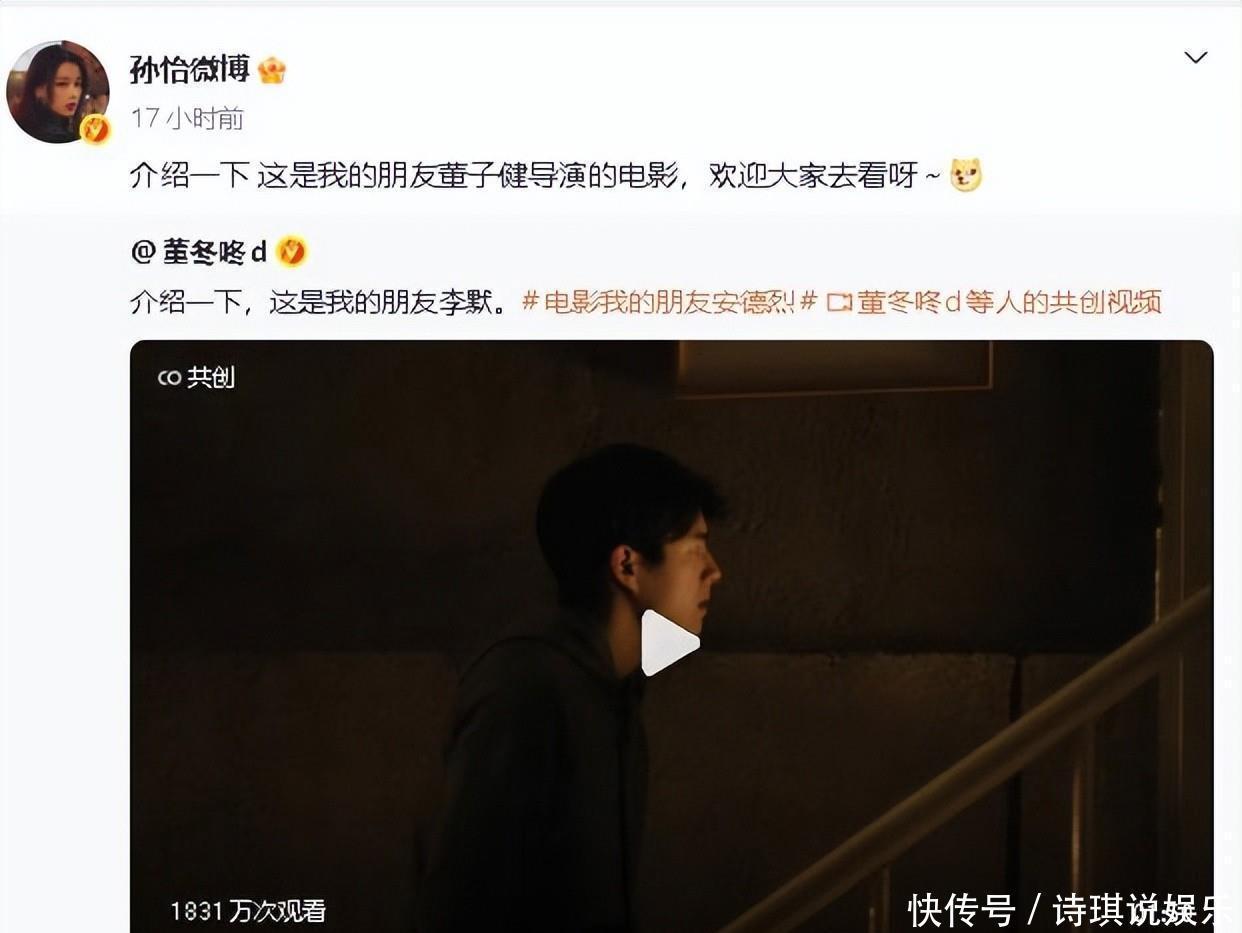Screen dimensions: 1242x933
Task: Click the 17小时前 timestamp
Action: [187, 118]
